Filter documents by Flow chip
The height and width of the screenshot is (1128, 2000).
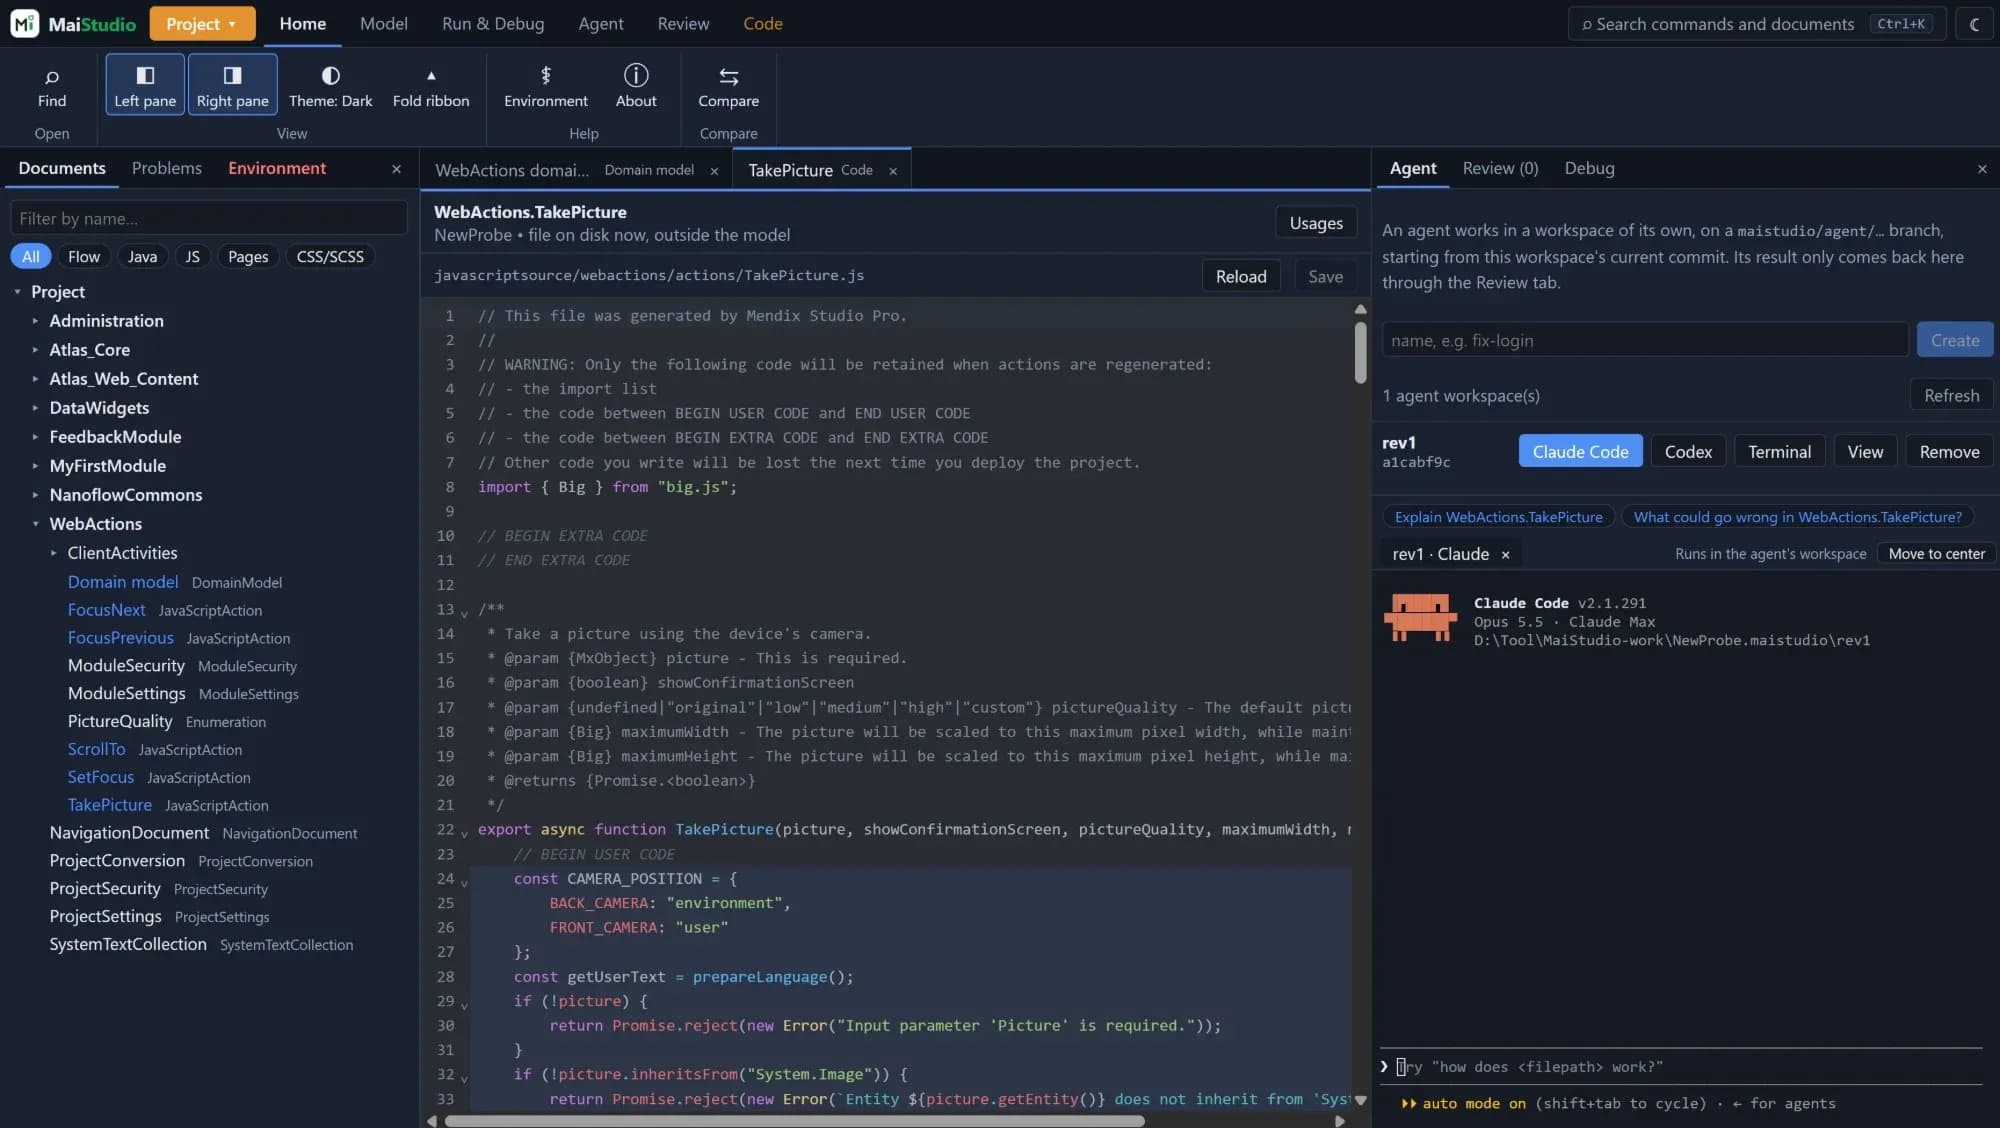(84, 257)
